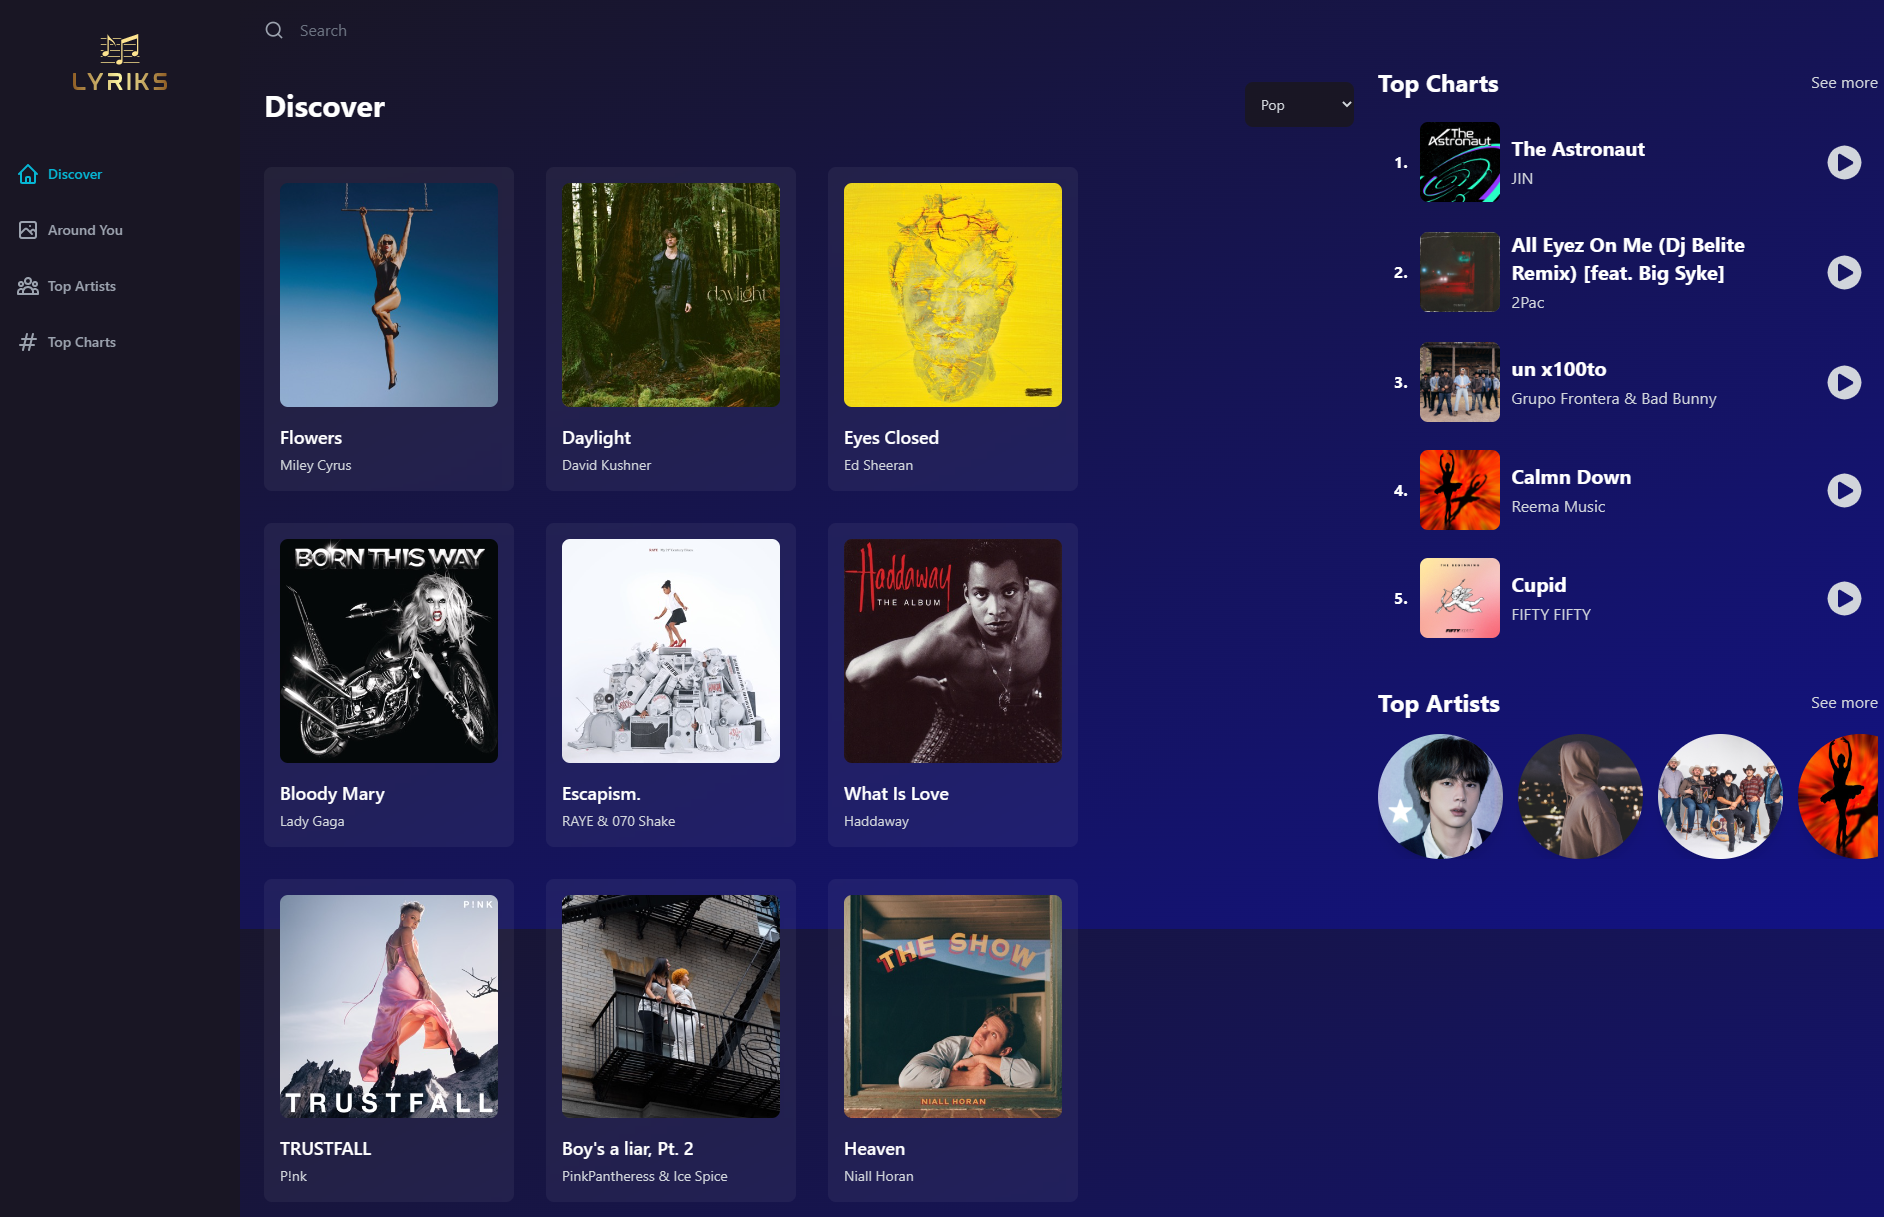Open JIN's circular artist photo
The height and width of the screenshot is (1217, 1884).
click(1440, 796)
